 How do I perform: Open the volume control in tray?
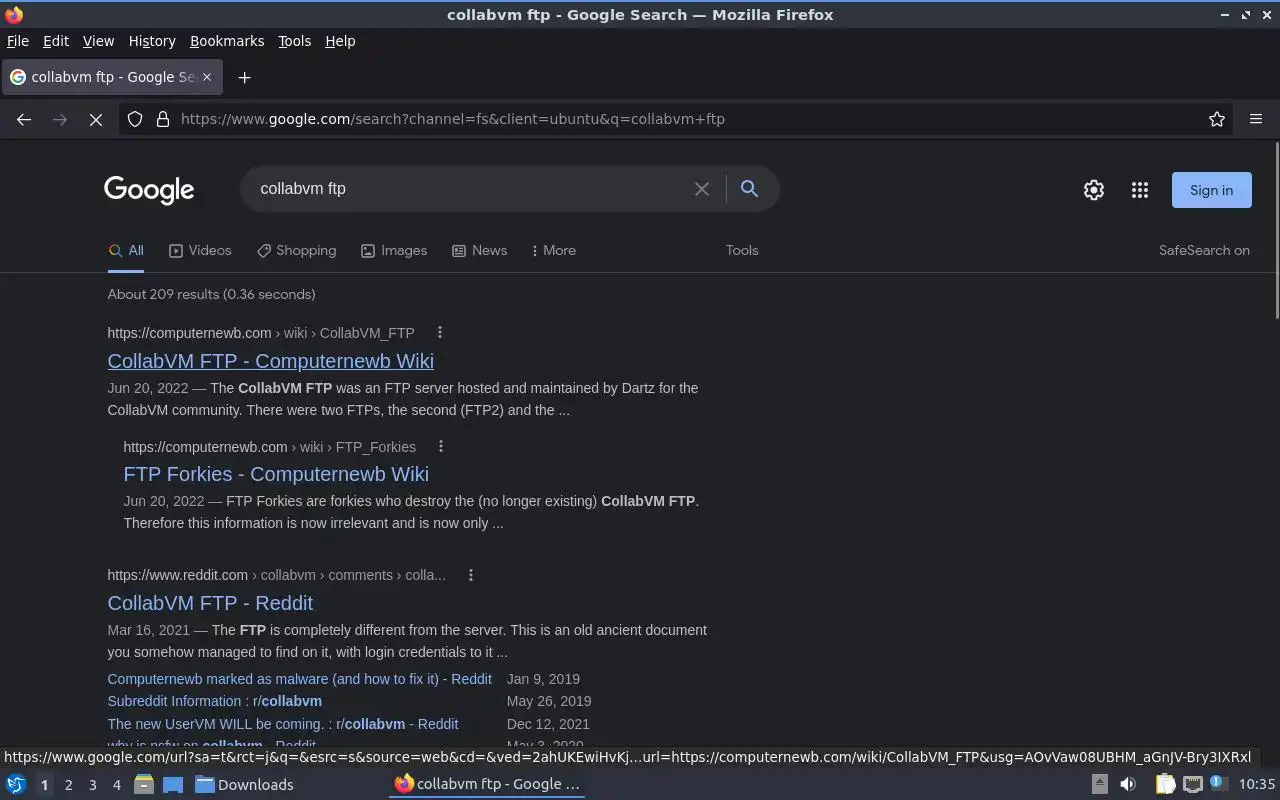tap(1128, 785)
